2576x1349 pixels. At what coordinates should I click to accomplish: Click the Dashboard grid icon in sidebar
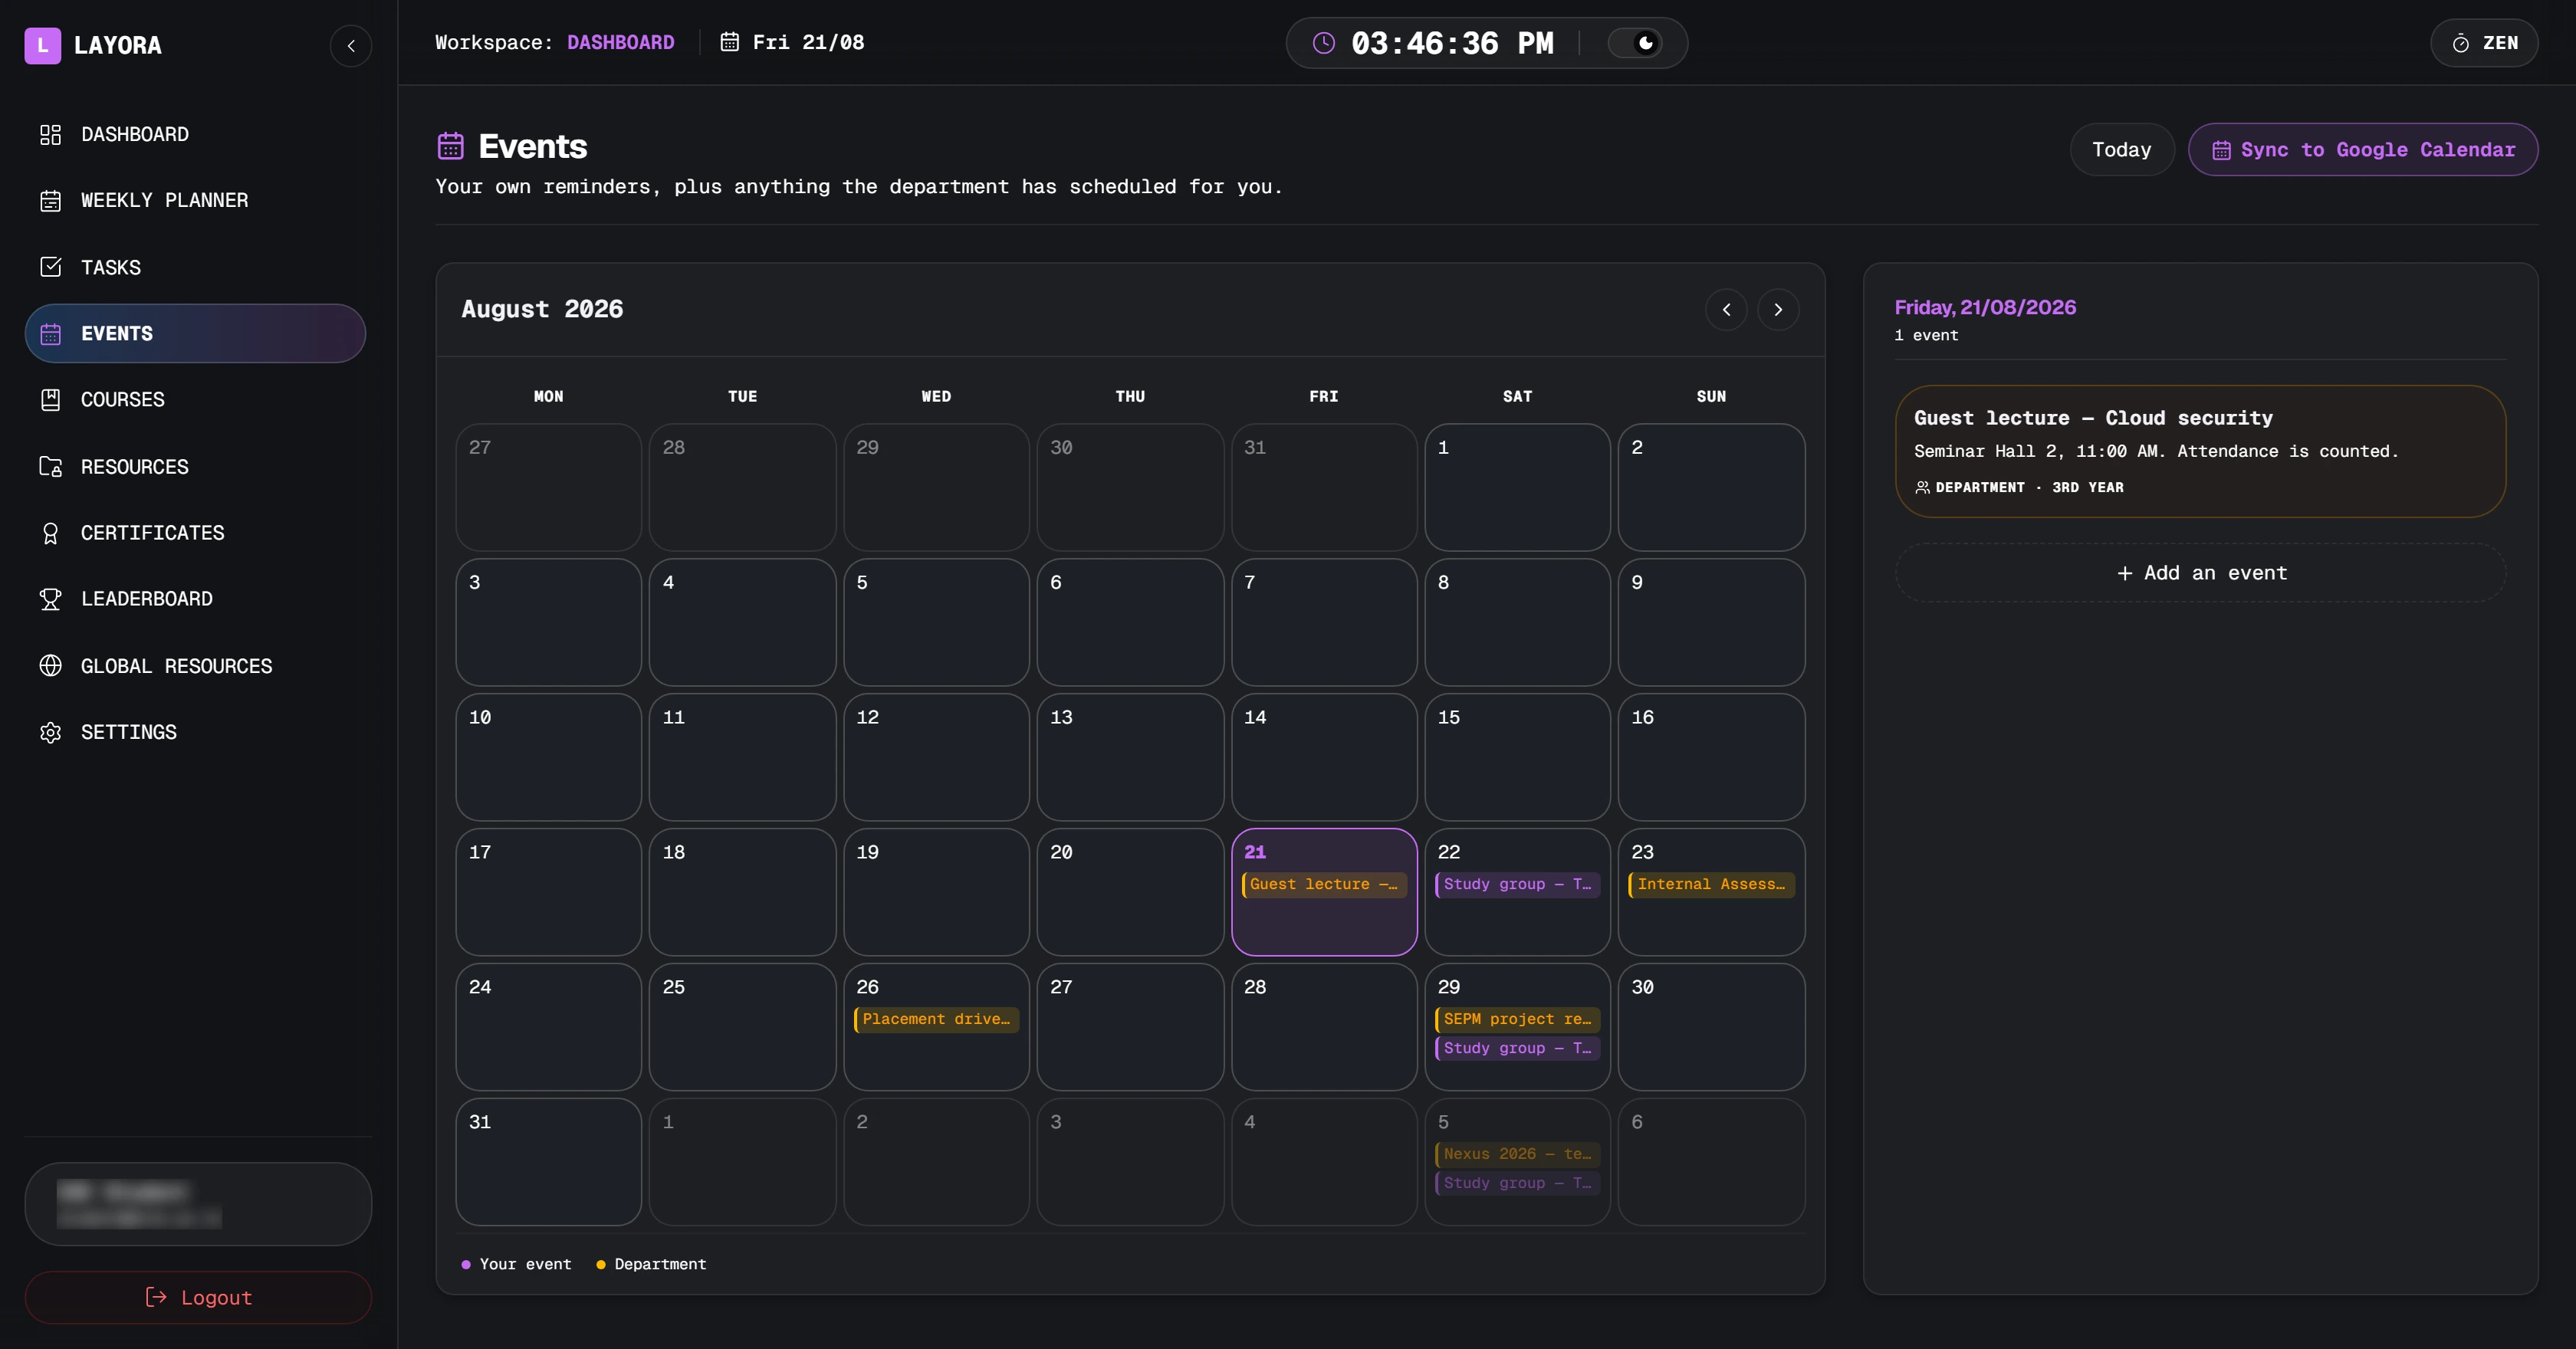[50, 134]
